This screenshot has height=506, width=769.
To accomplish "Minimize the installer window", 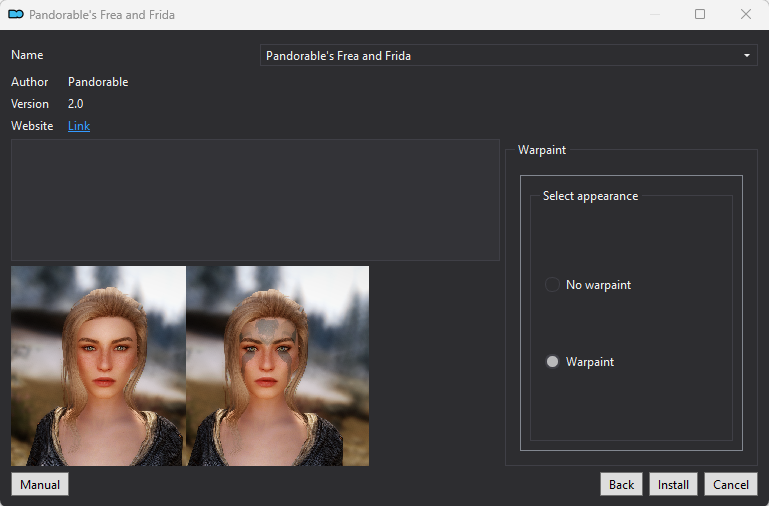I will pyautogui.click(x=655, y=14).
